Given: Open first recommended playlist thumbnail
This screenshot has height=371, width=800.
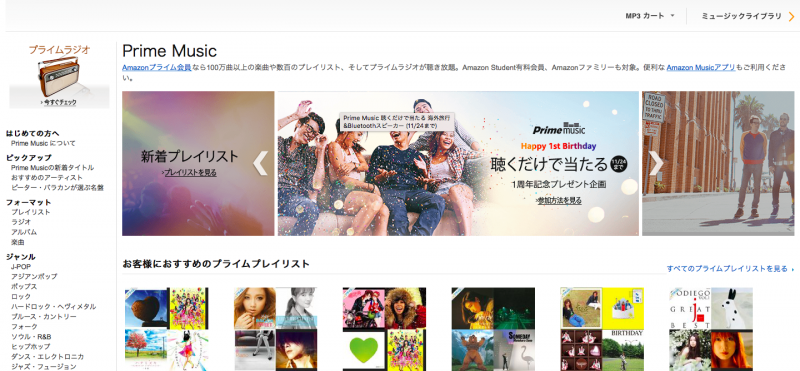Looking at the screenshot, I should click(167, 329).
